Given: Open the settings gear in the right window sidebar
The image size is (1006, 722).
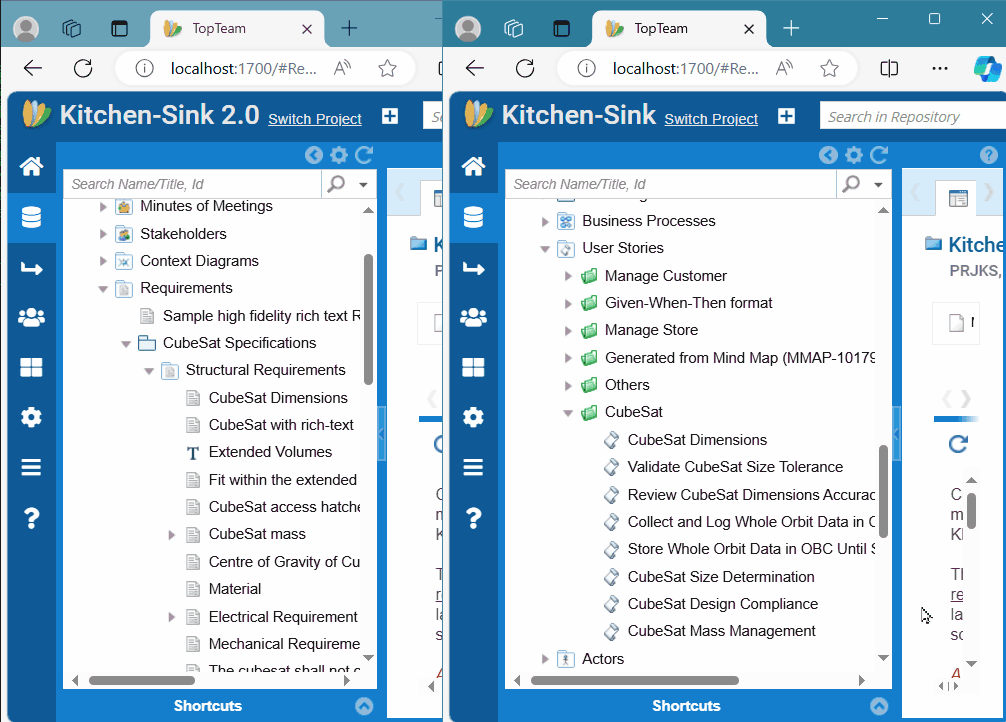Looking at the screenshot, I should [x=473, y=417].
